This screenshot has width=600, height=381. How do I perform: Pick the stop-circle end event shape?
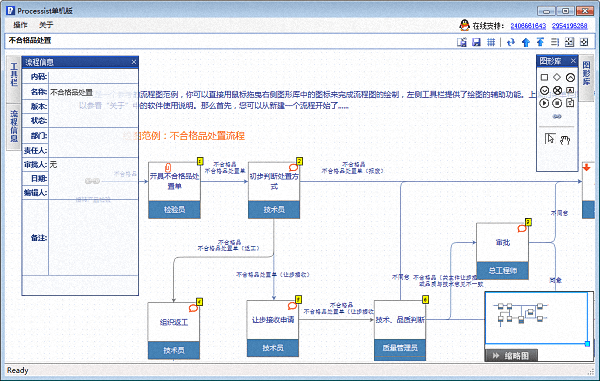coord(557,103)
